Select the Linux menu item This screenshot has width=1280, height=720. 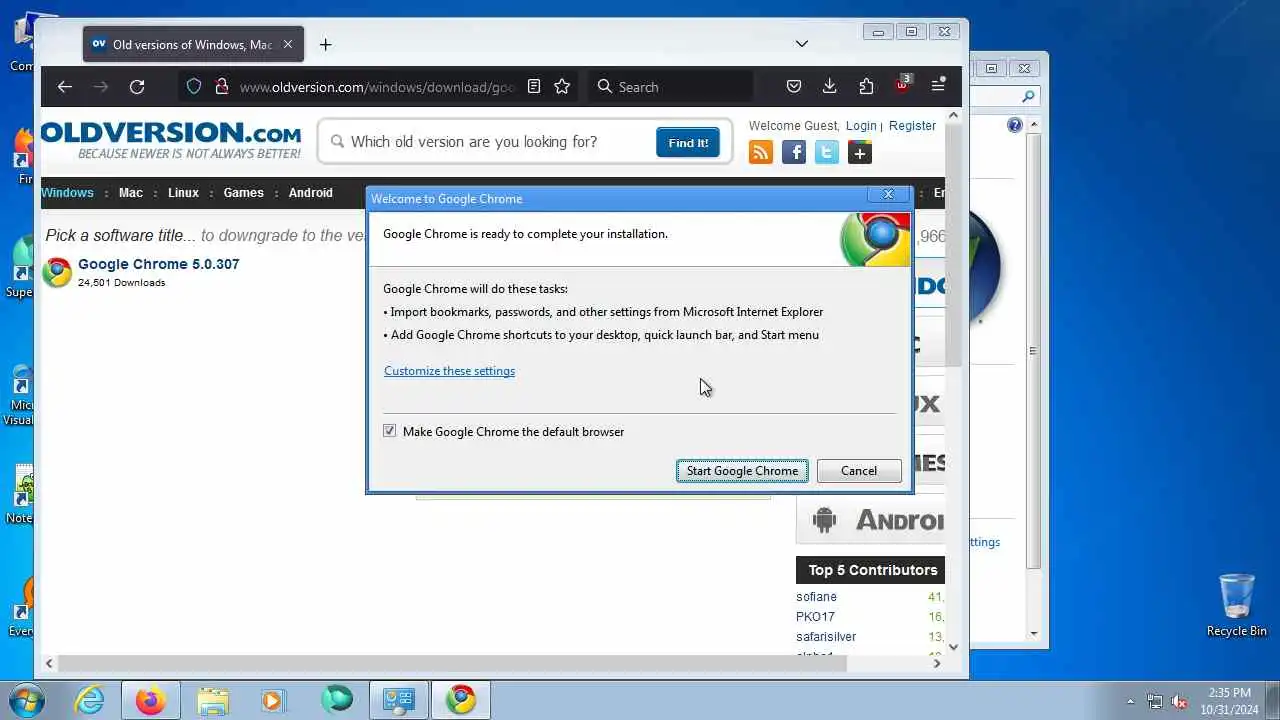(x=183, y=193)
